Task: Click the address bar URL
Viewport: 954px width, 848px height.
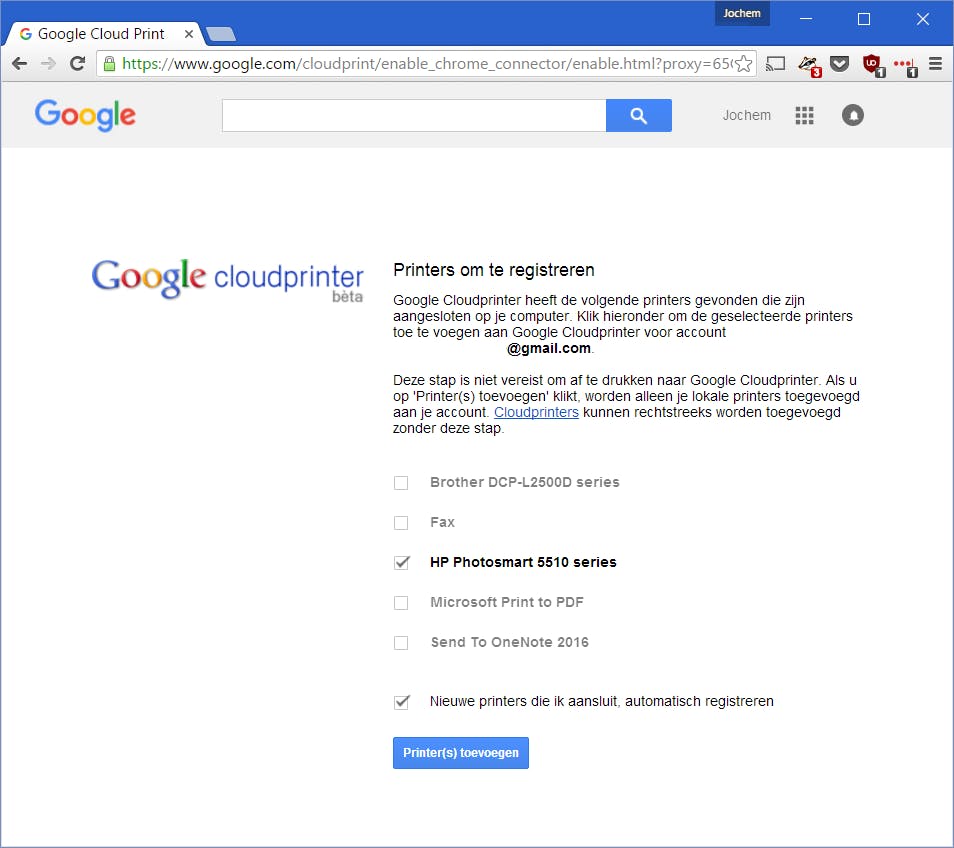Action: (426, 64)
